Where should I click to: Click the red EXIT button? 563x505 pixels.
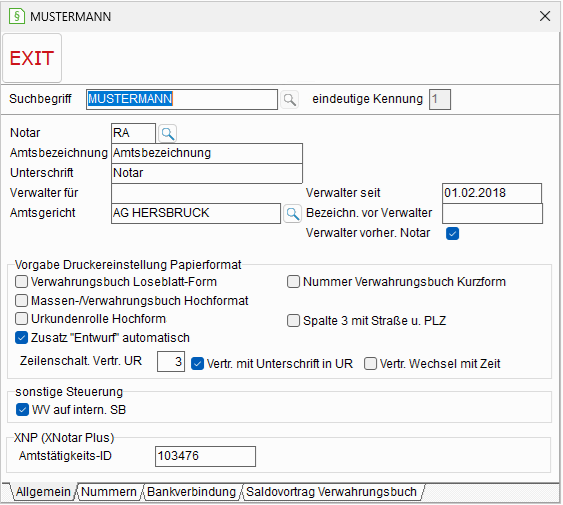[x=32, y=58]
